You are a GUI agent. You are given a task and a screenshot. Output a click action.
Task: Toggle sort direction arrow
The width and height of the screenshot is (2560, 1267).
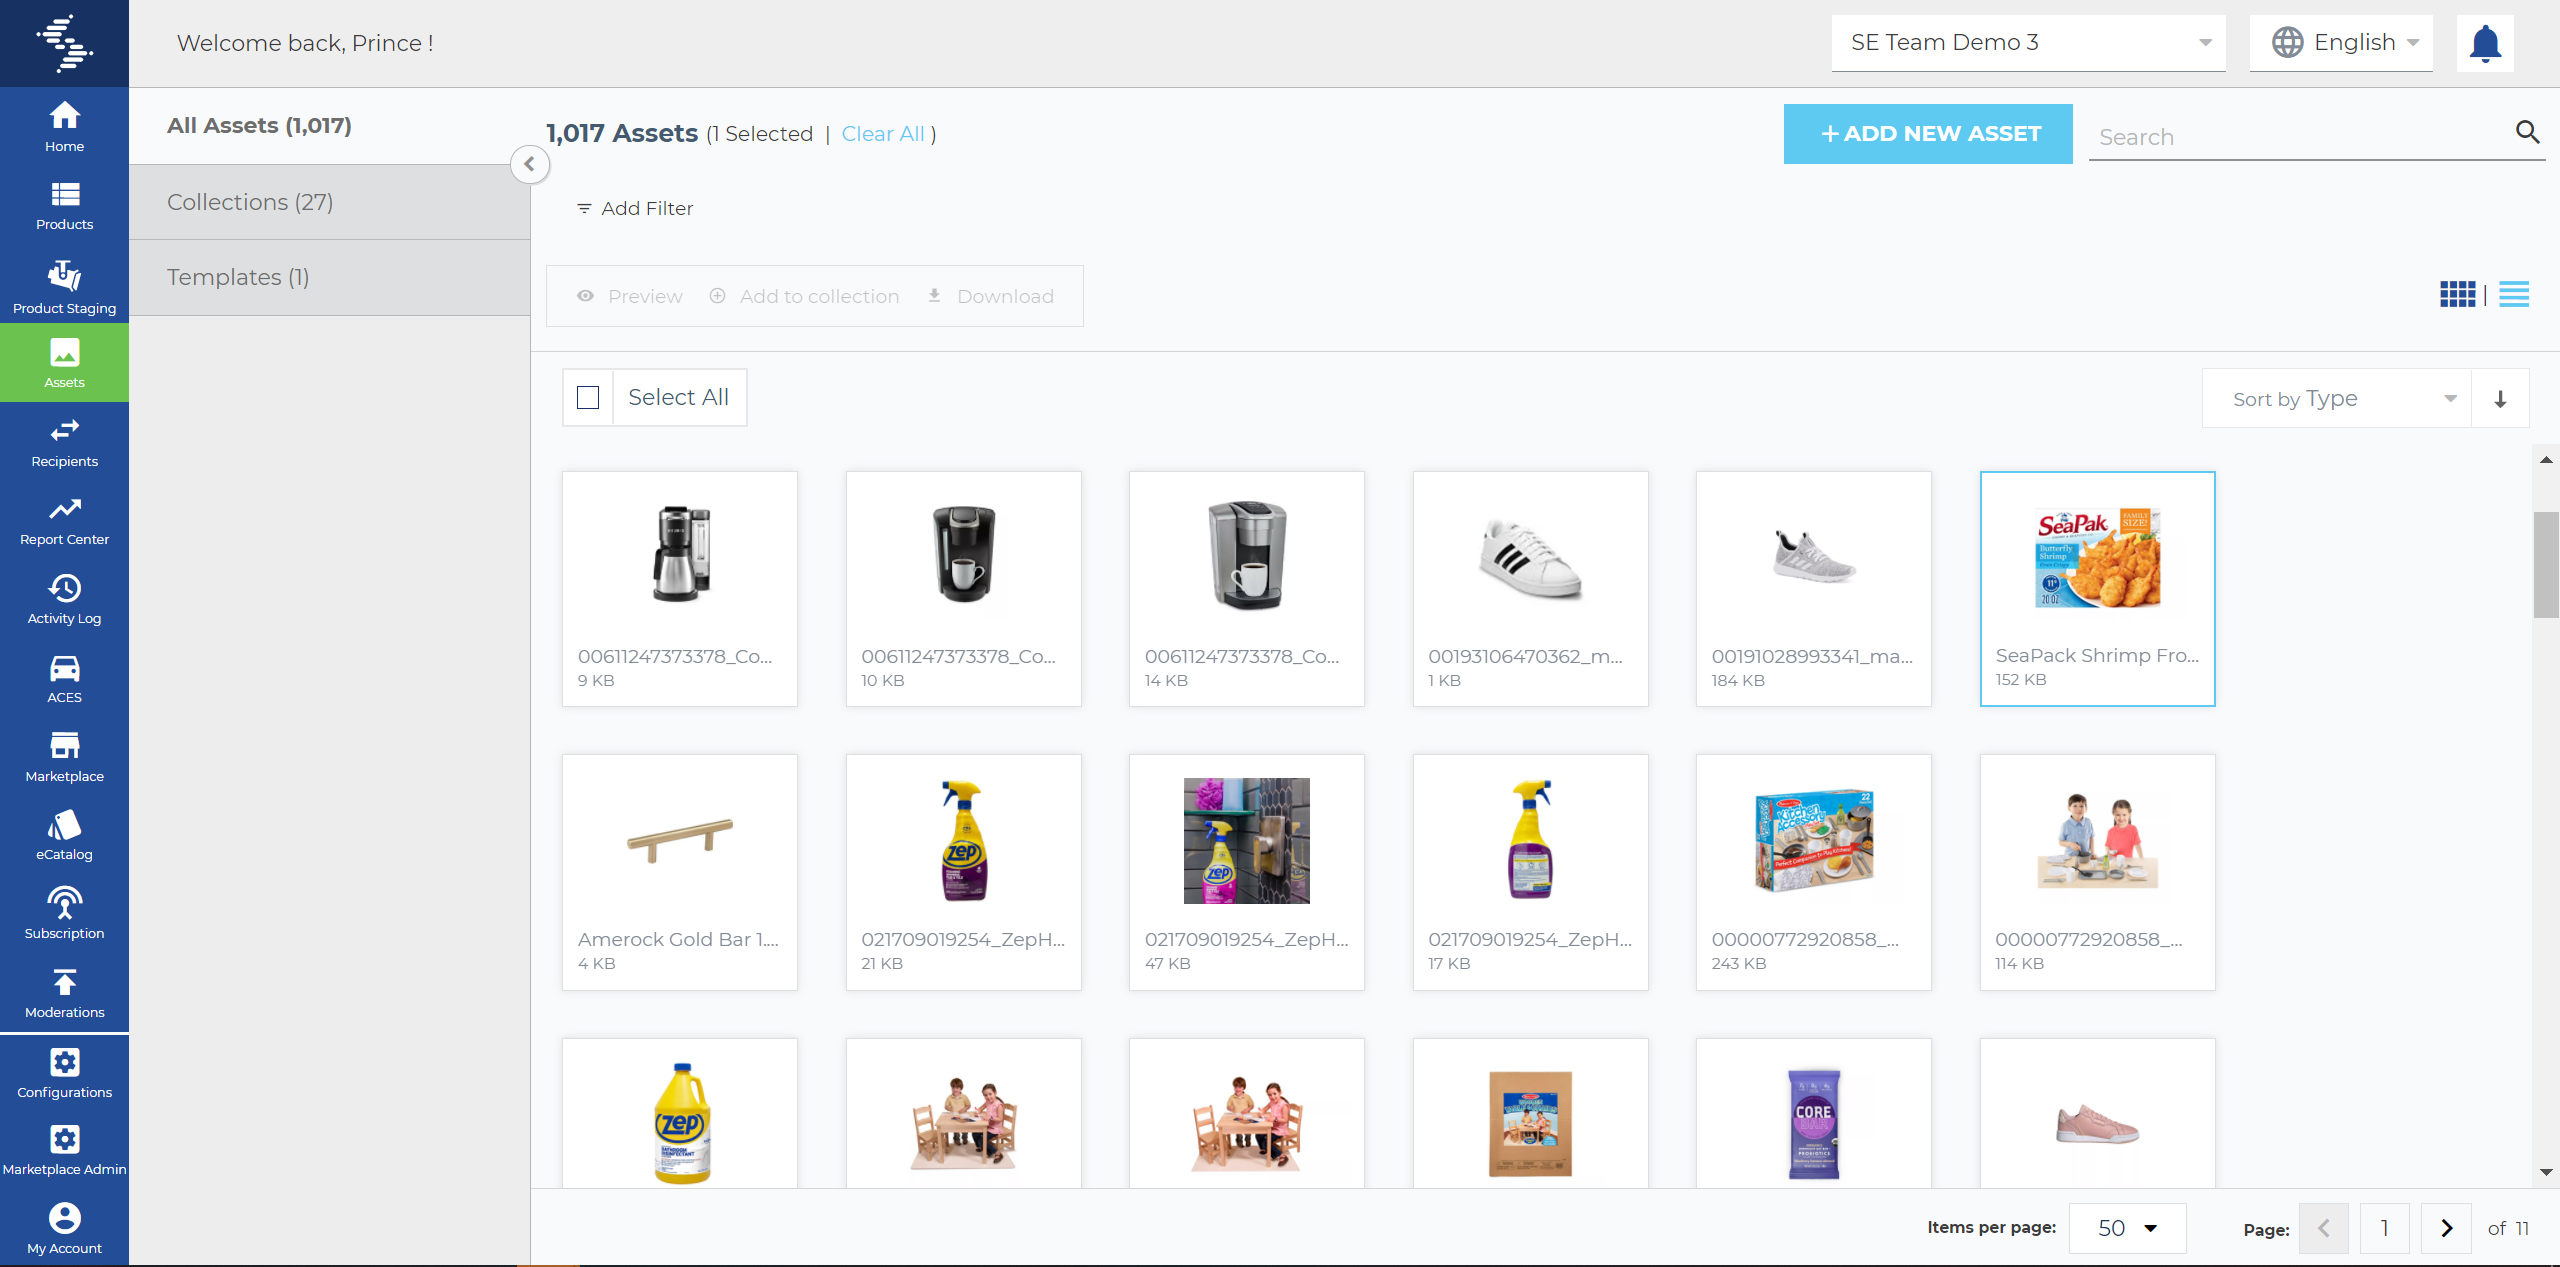tap(2500, 399)
